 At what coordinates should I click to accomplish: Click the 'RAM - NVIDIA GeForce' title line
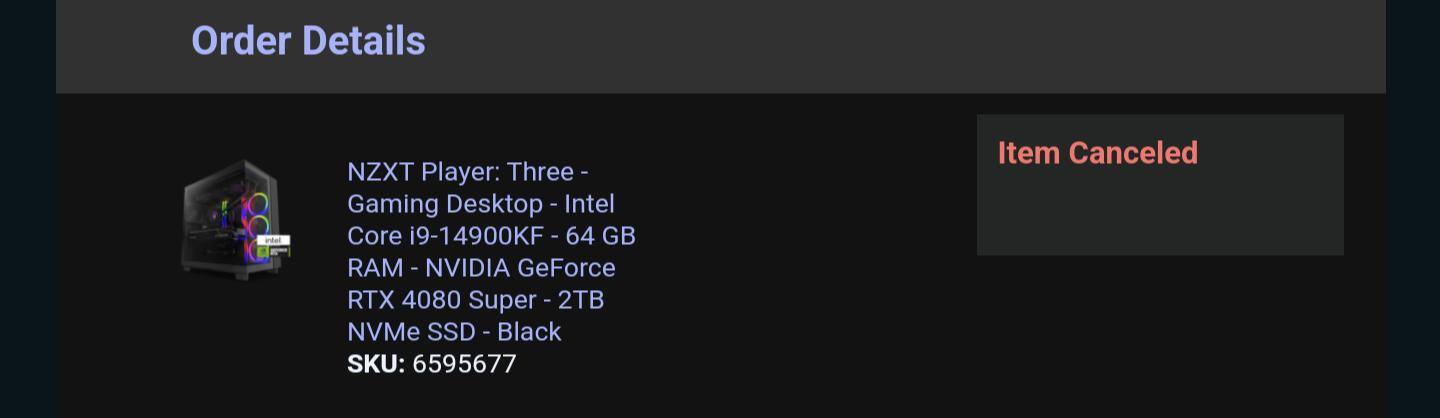481,268
